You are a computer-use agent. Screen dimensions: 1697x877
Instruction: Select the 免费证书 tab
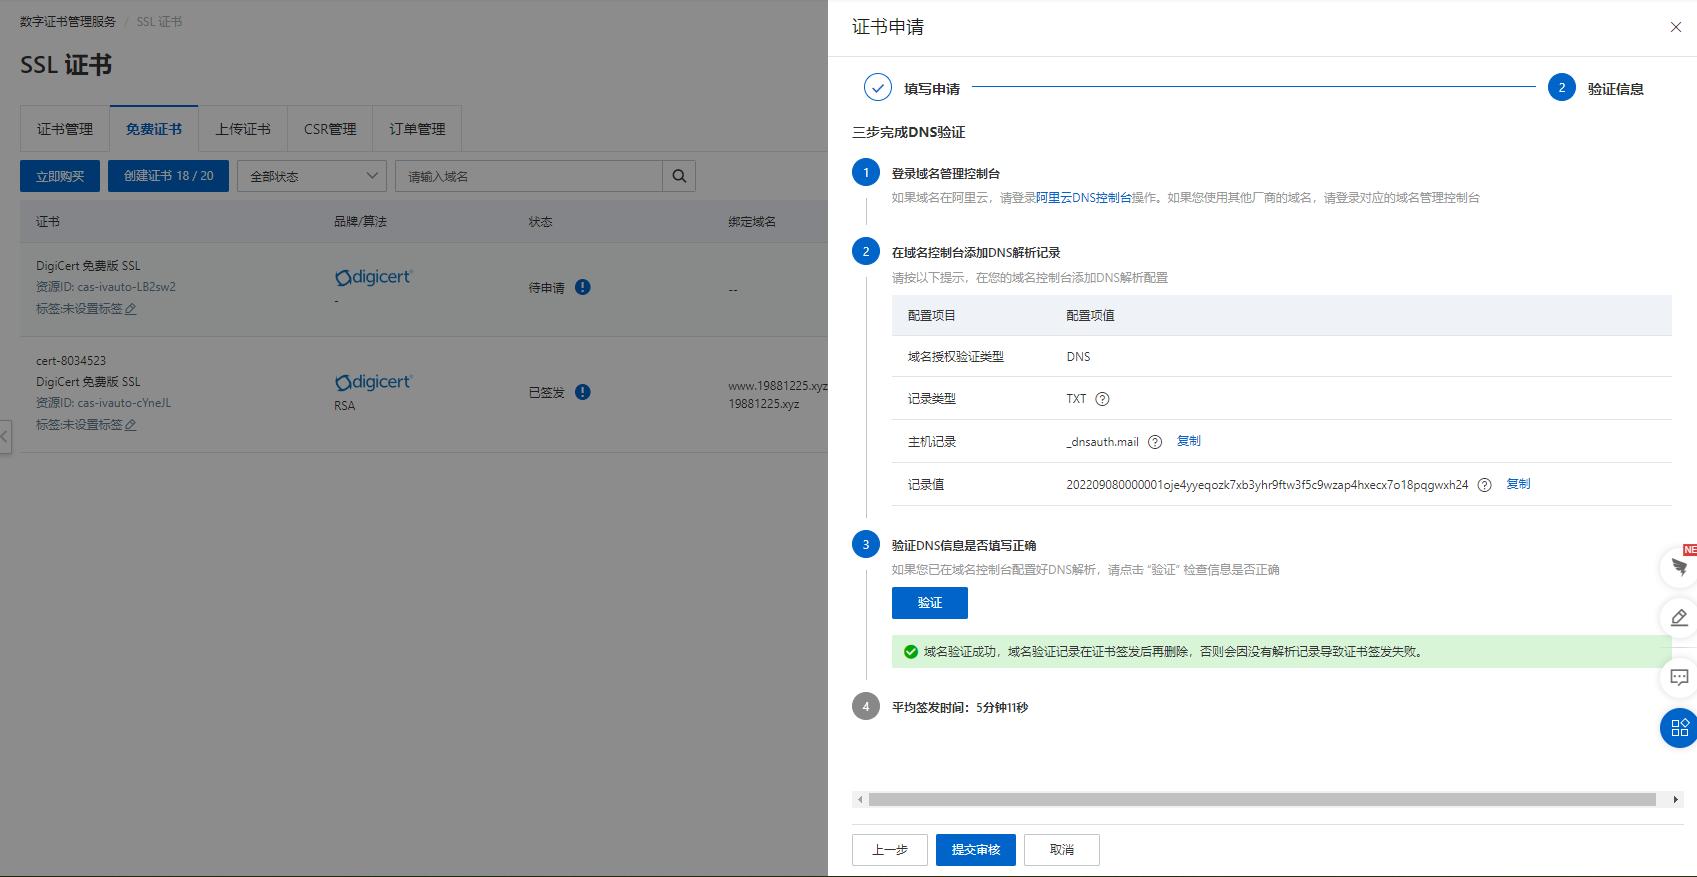[x=154, y=129]
